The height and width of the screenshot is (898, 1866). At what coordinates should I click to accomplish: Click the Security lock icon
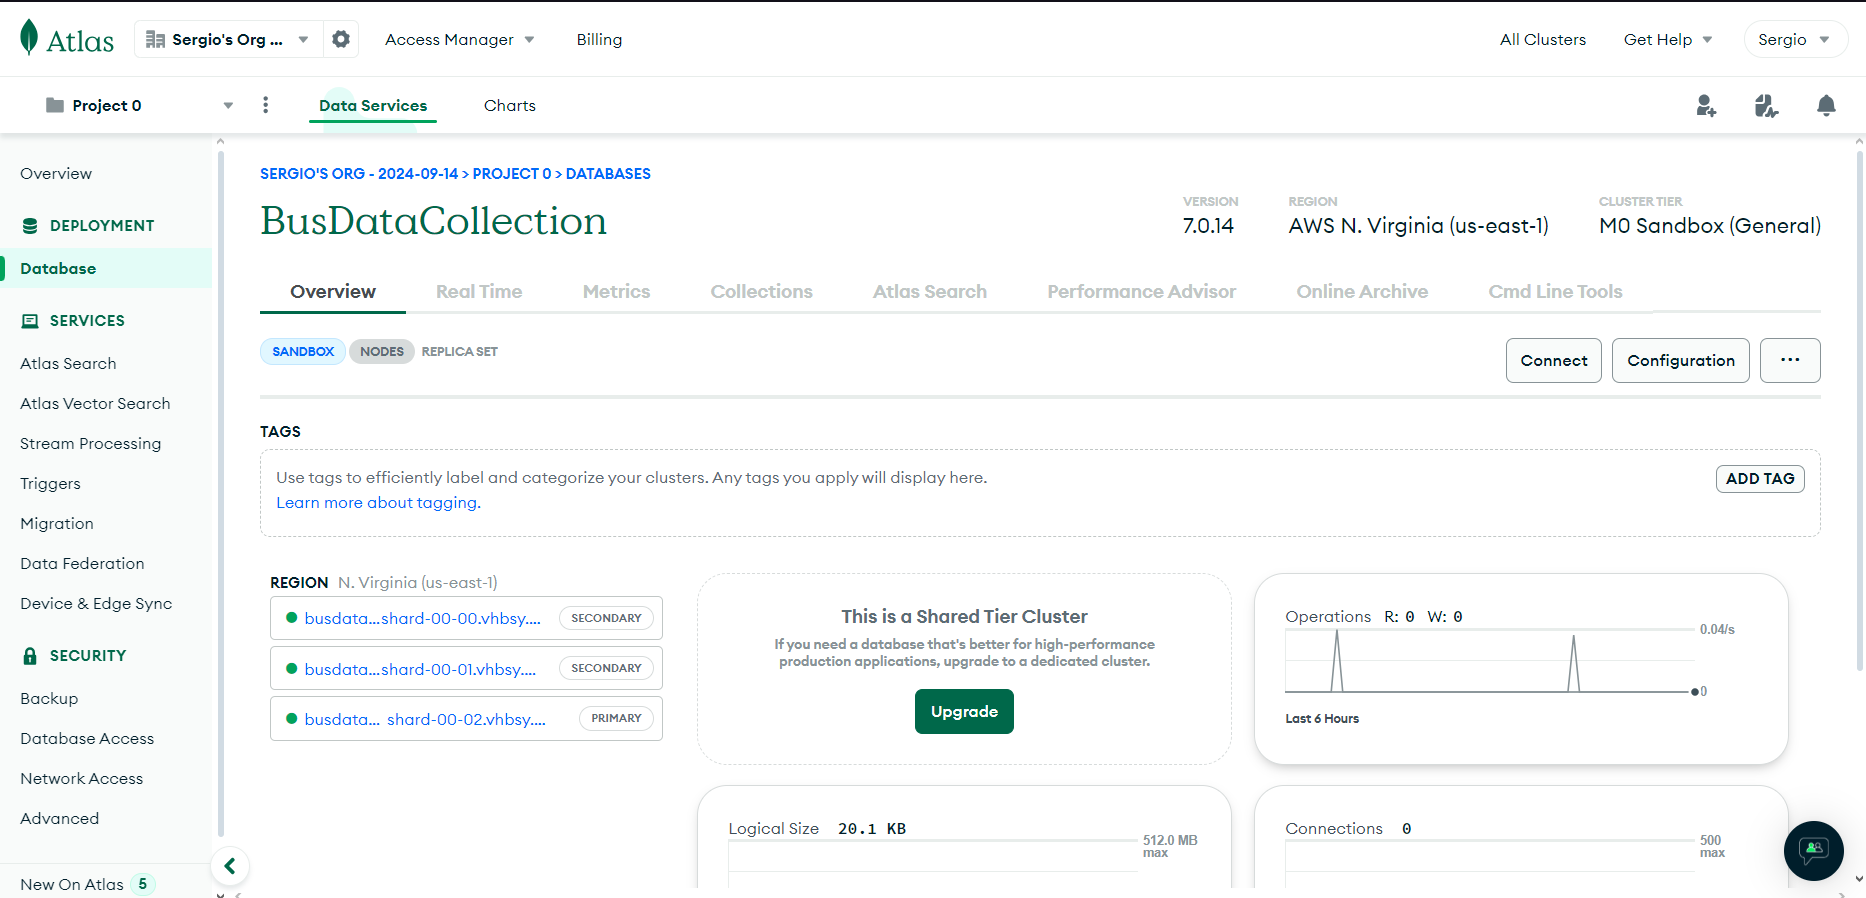point(30,656)
